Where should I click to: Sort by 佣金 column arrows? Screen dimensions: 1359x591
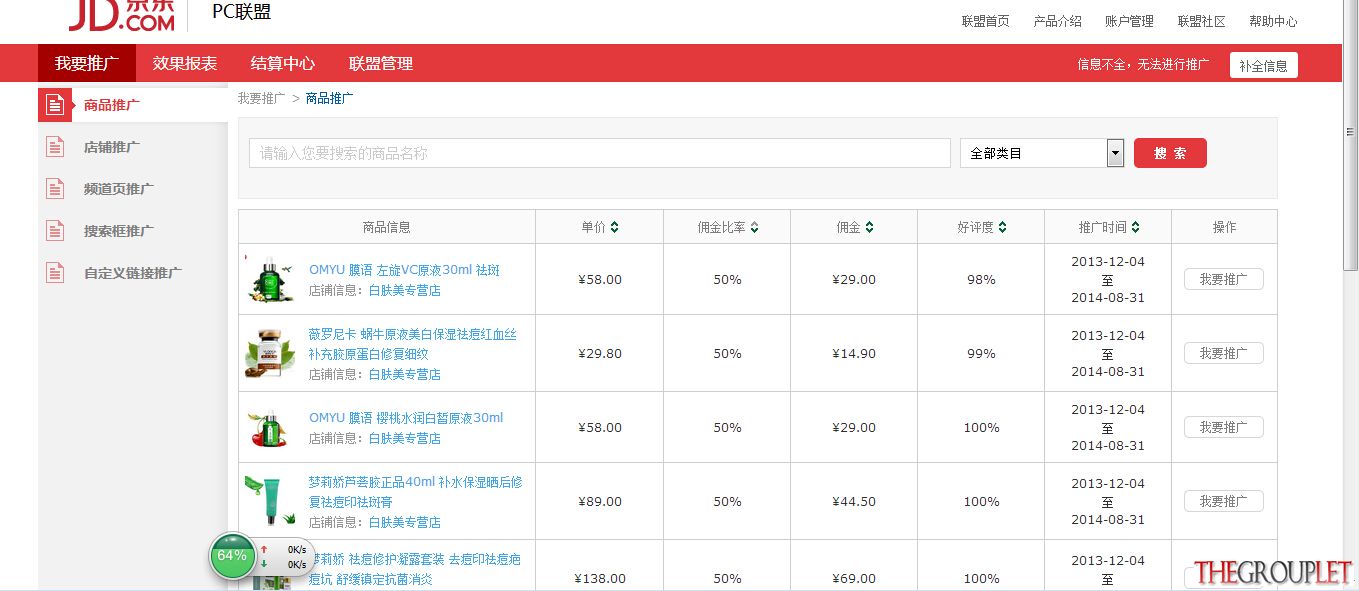(870, 228)
